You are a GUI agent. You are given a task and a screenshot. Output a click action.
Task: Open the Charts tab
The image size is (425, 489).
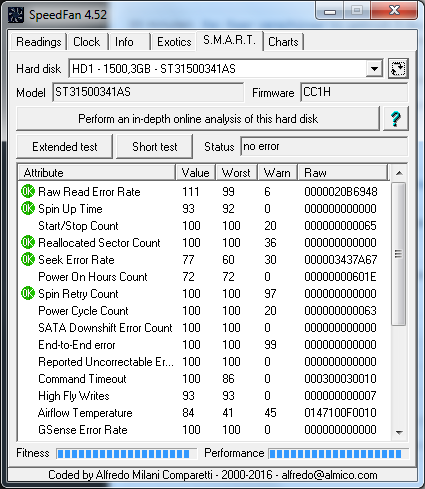283,42
